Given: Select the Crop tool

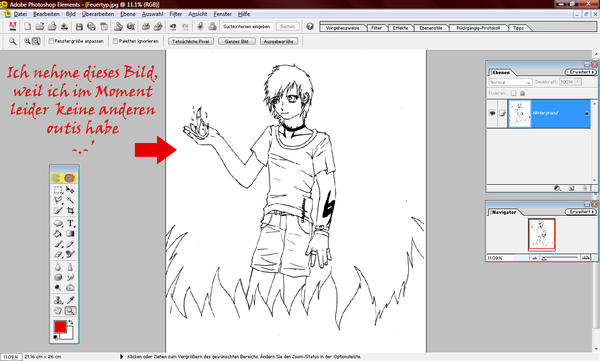Looking at the screenshot, I should [x=70, y=211].
